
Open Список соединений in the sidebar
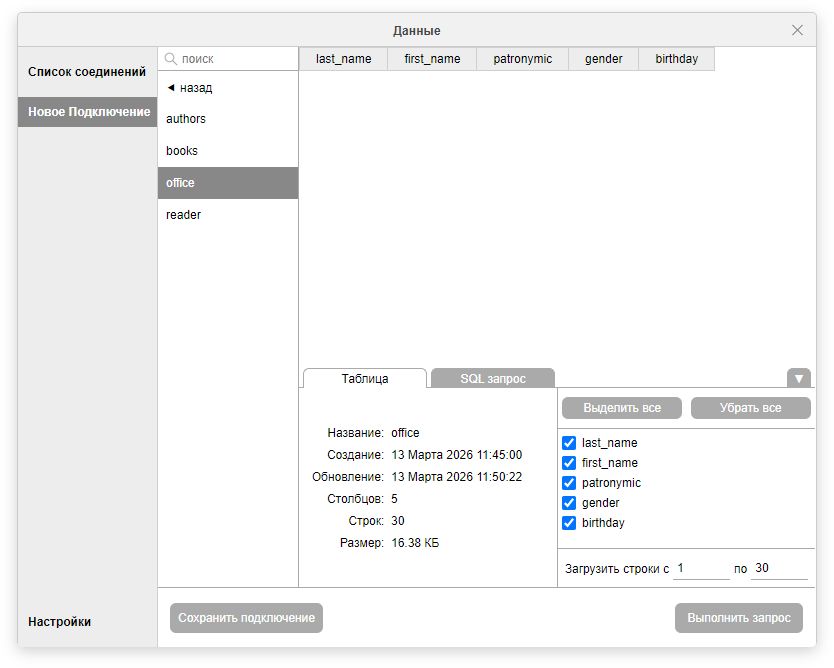click(87, 72)
